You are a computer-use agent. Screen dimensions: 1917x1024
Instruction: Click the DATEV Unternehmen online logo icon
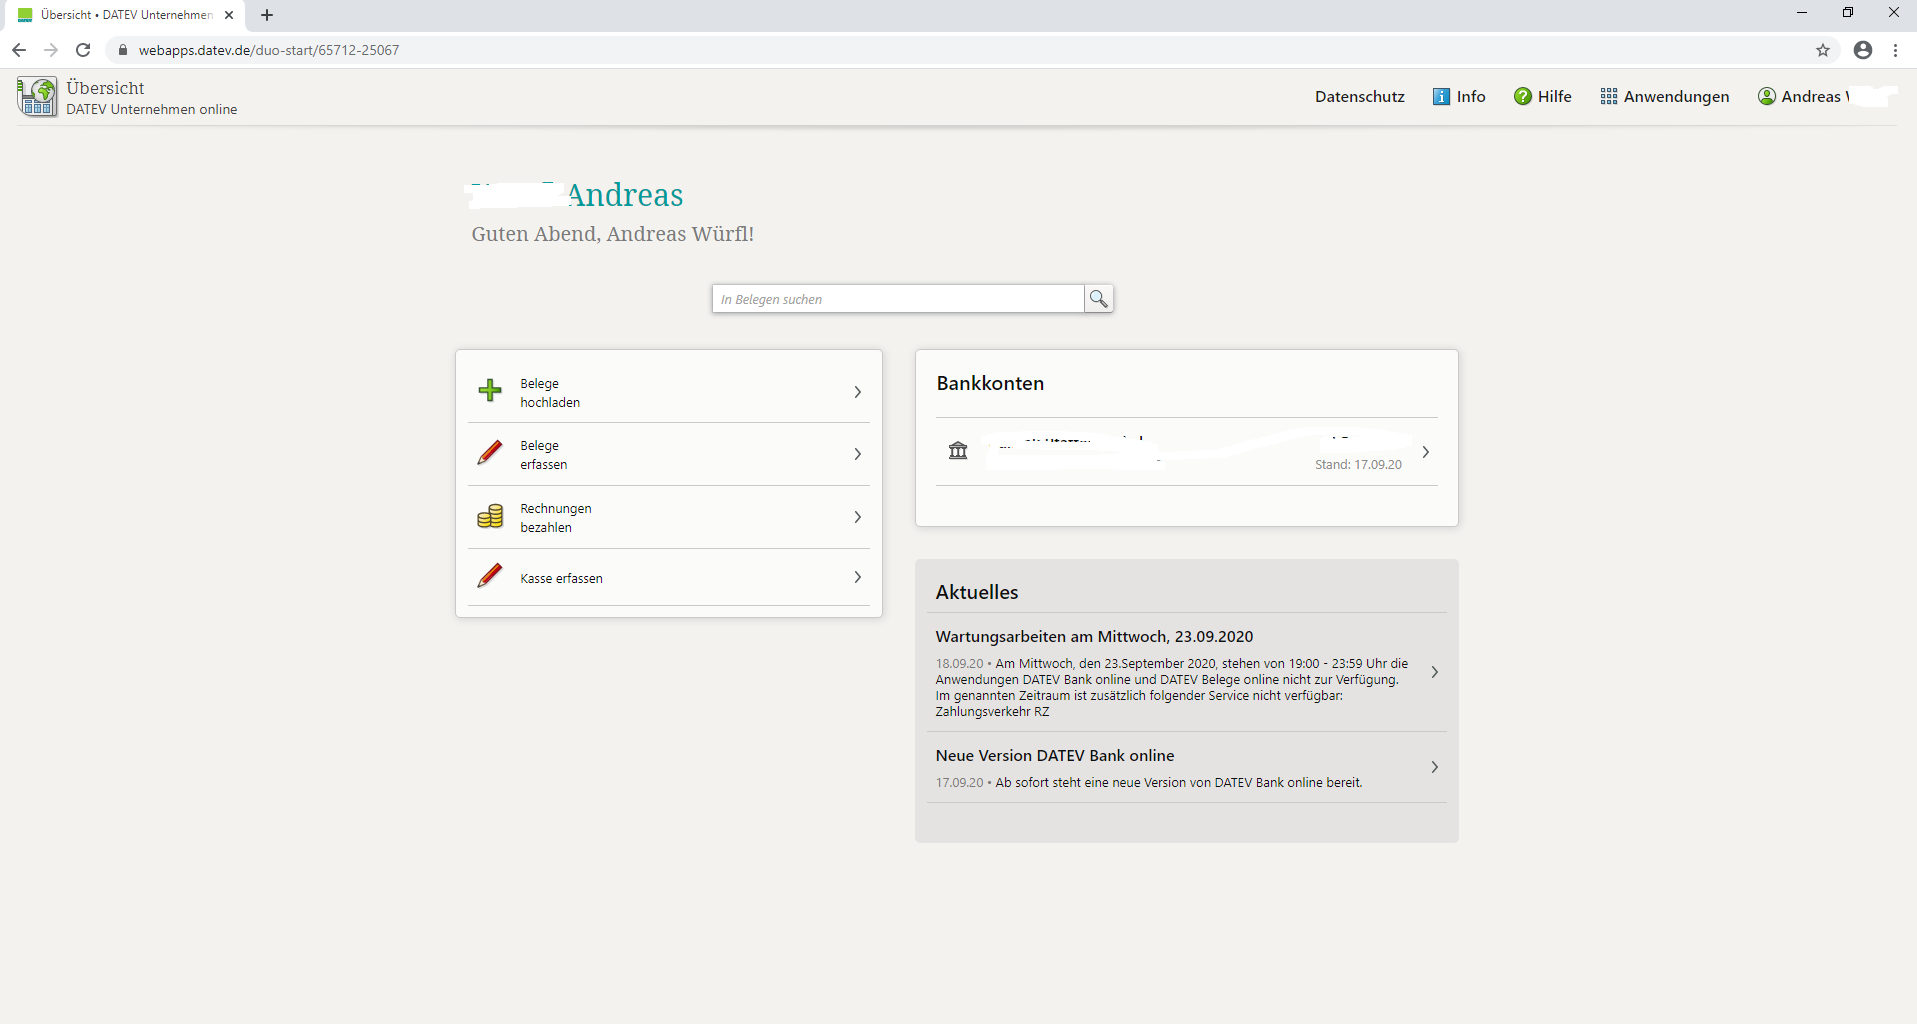tap(37, 96)
